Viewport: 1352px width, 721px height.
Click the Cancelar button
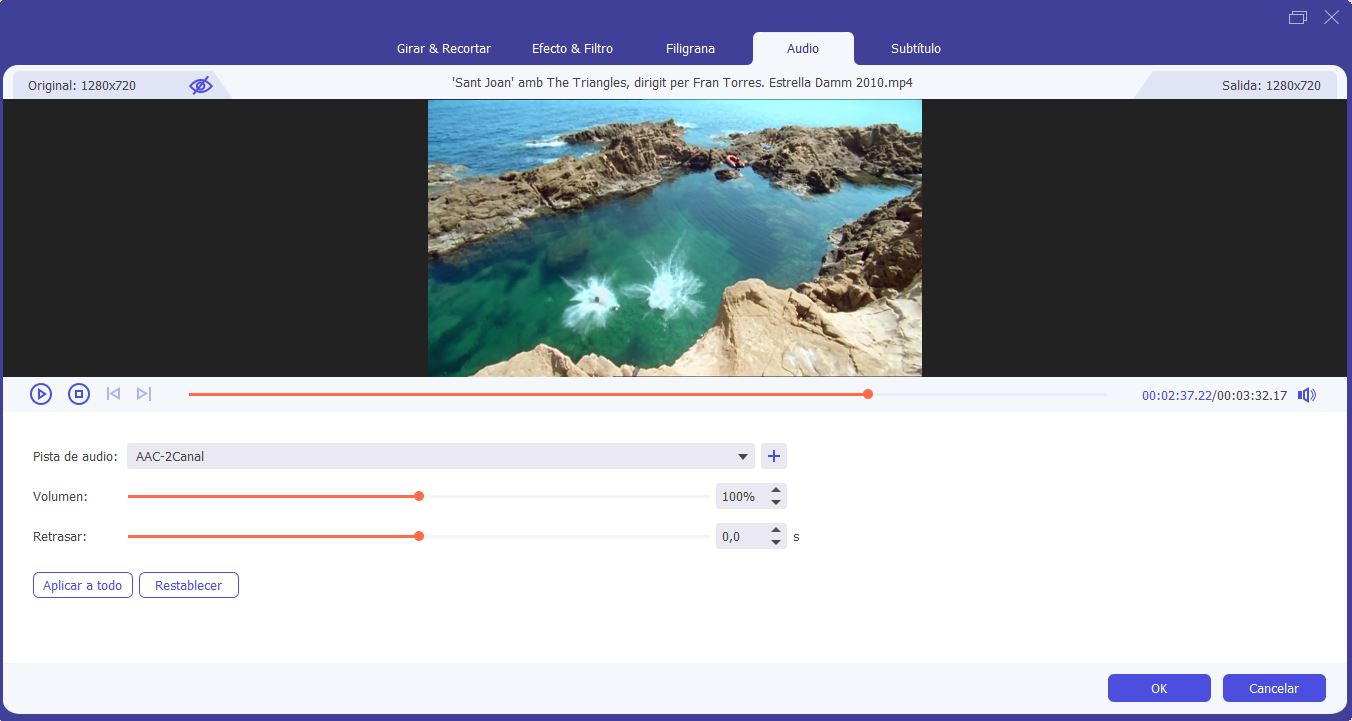(x=1274, y=688)
